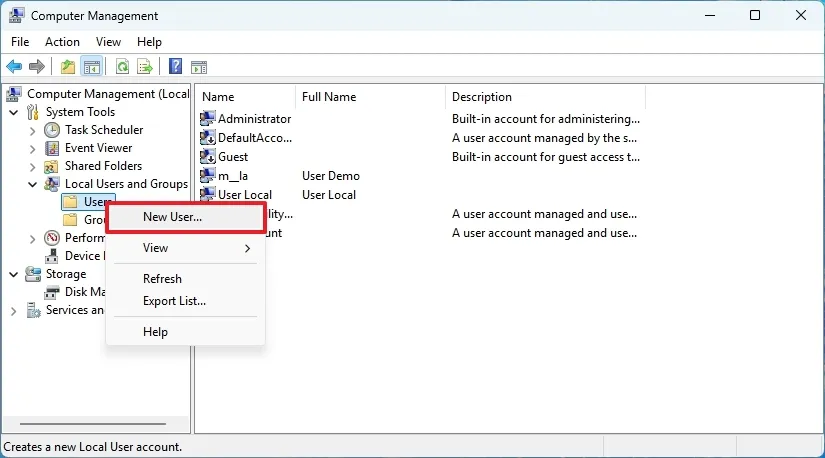The image size is (825, 458).
Task: Click the Services and Applications icon
Action: coord(34,311)
